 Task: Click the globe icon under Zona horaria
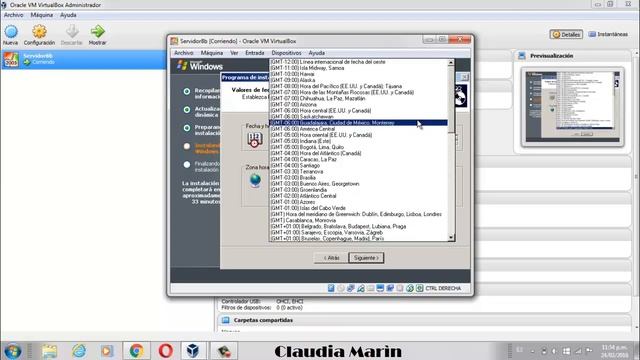point(255,180)
